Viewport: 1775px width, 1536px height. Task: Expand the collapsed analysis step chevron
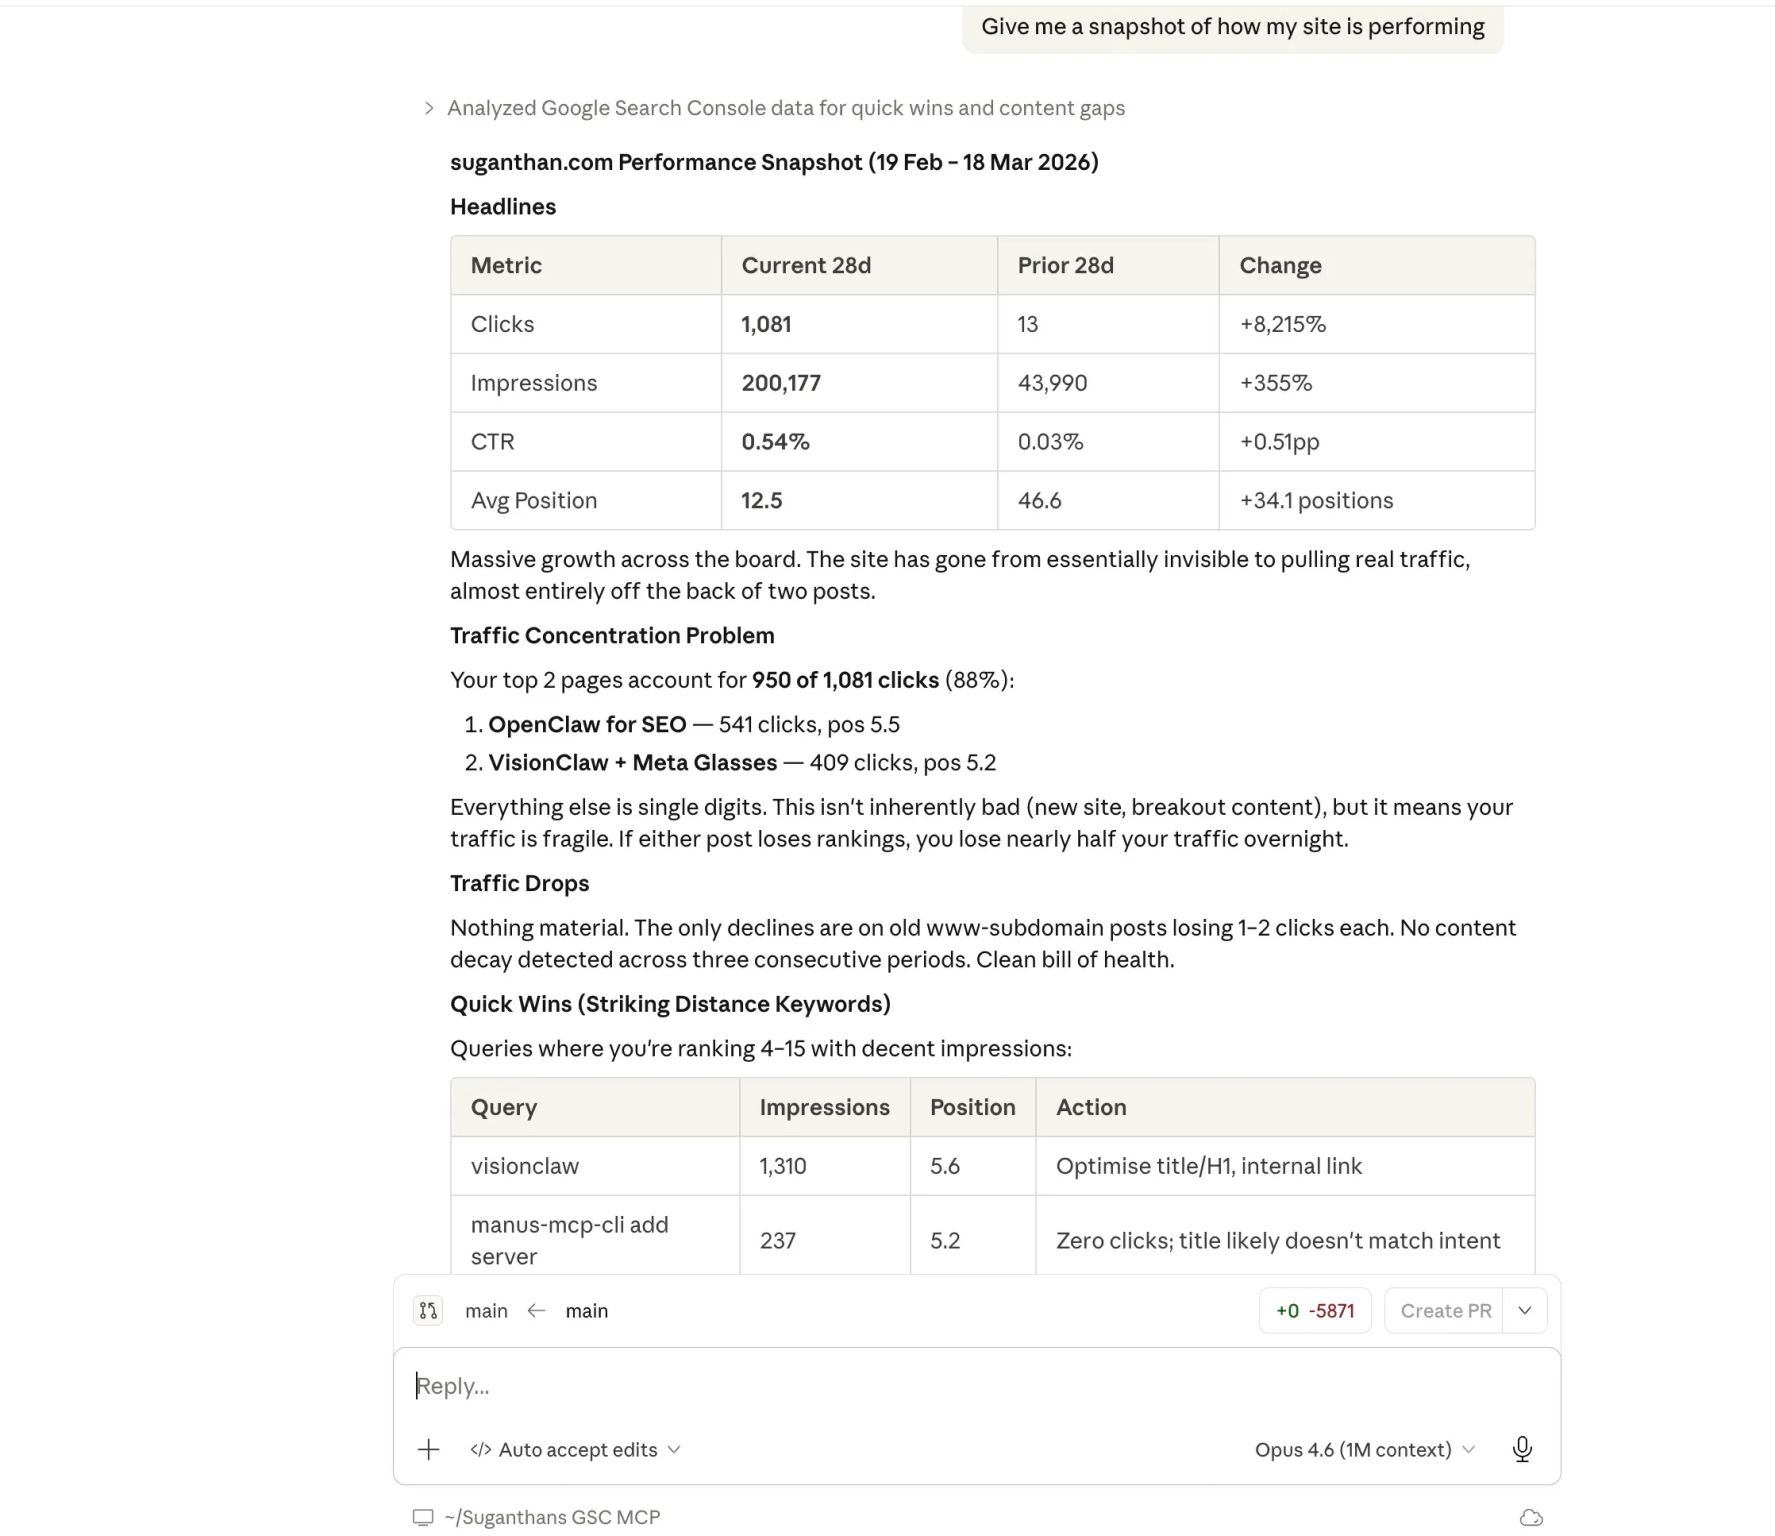pos(429,108)
